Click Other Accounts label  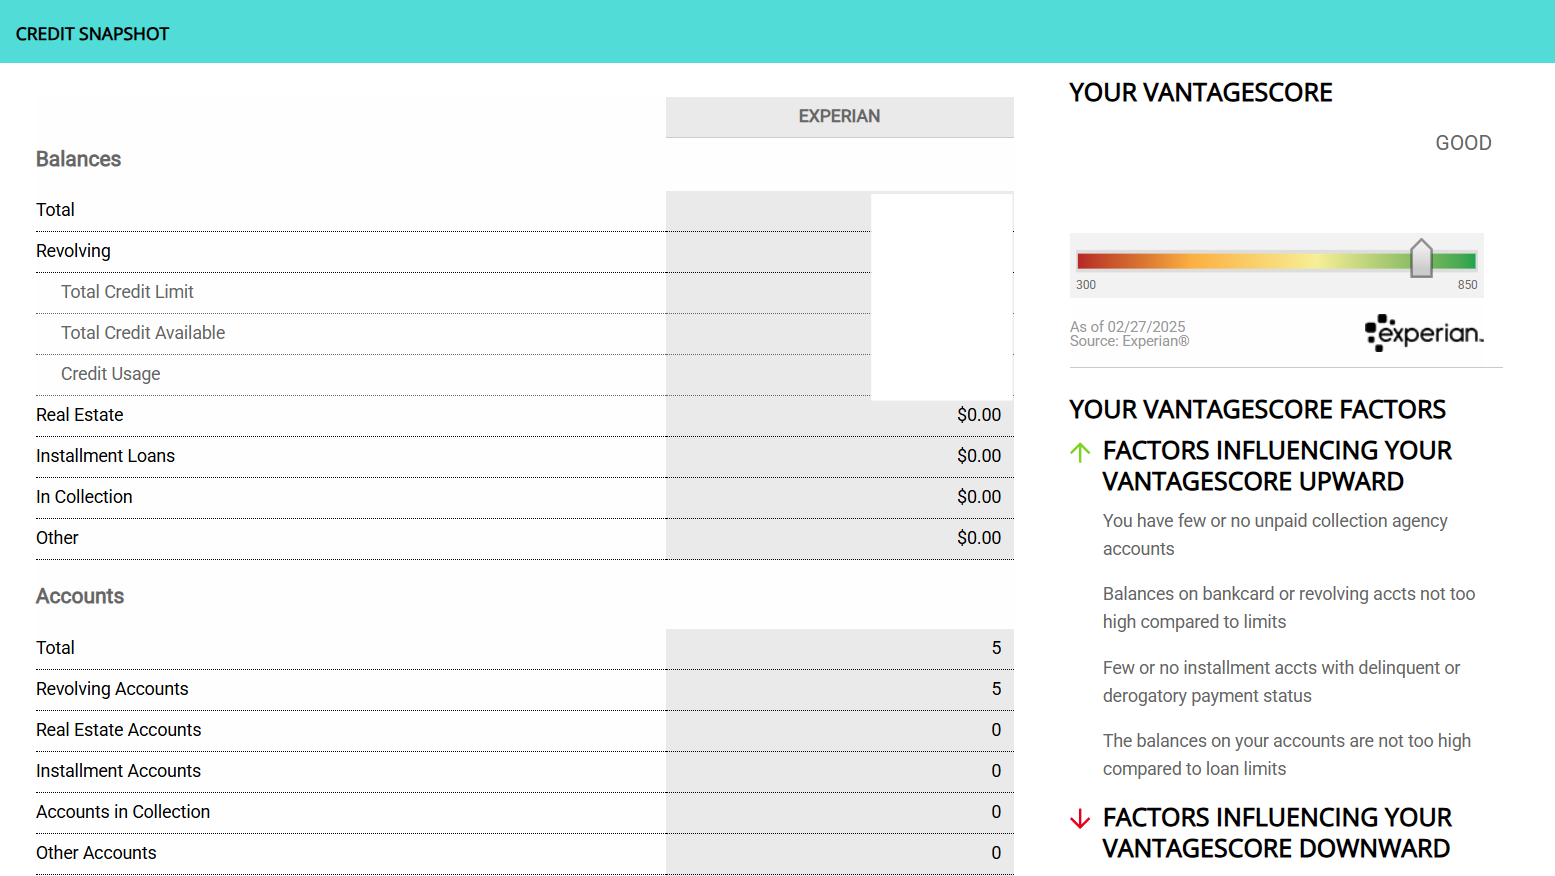[96, 853]
